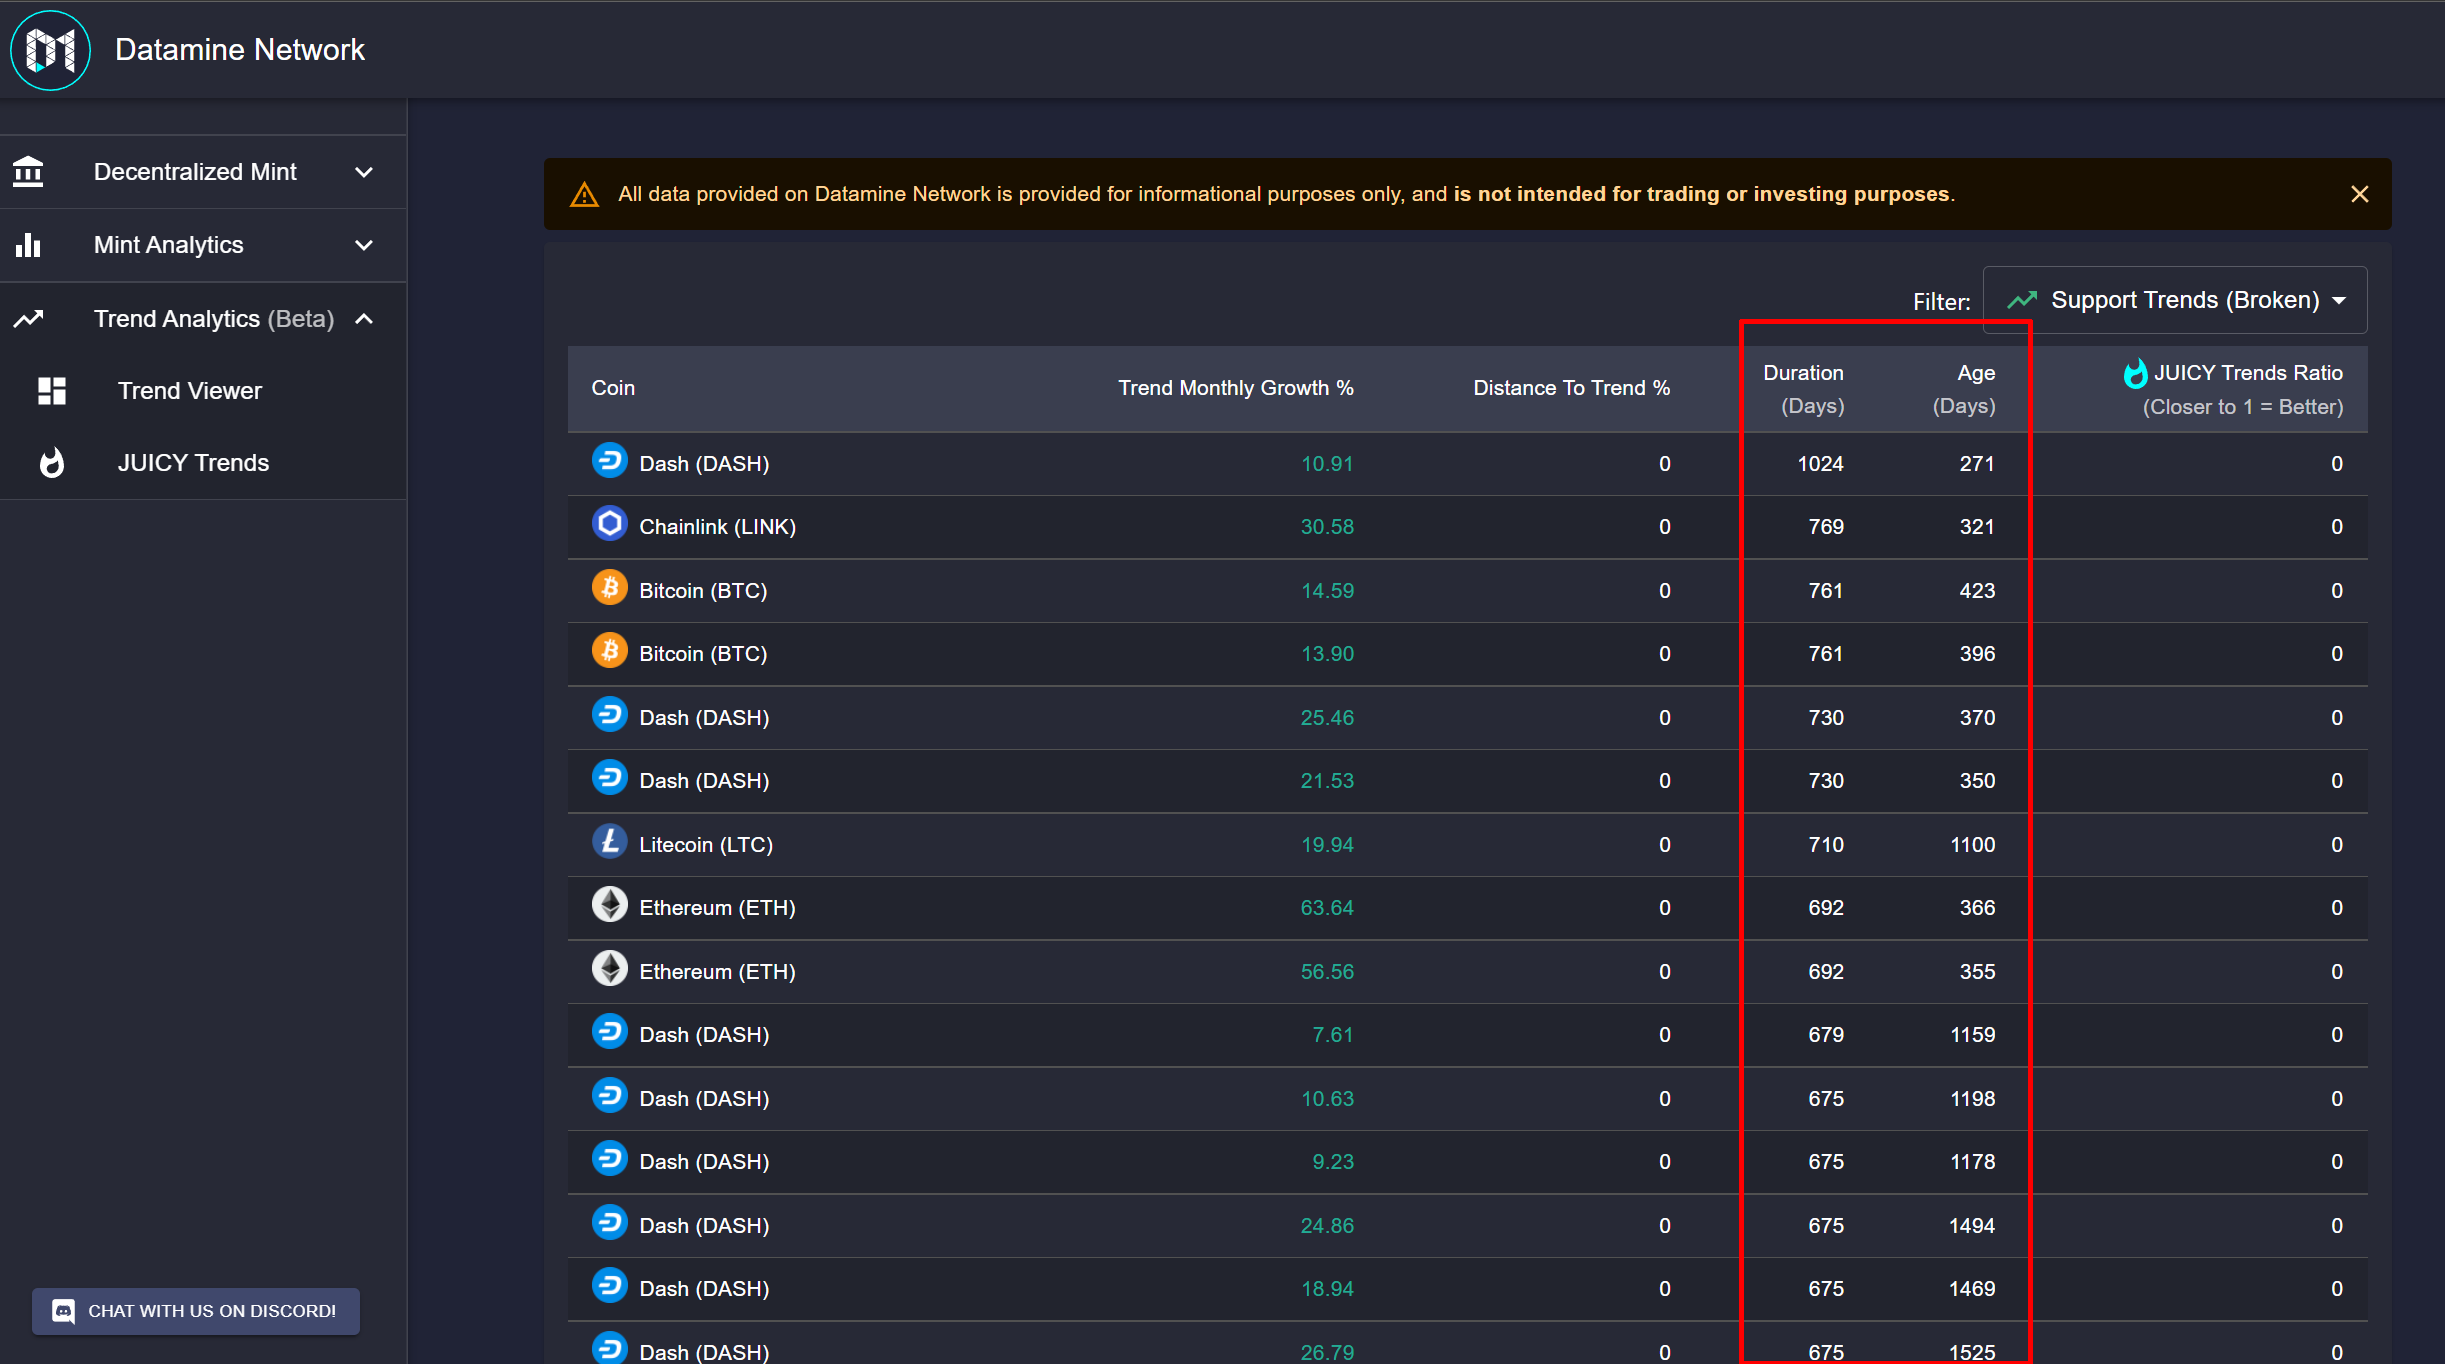The image size is (2445, 1364).
Task: Click the Chat With Us On Discord button
Action: (x=196, y=1311)
